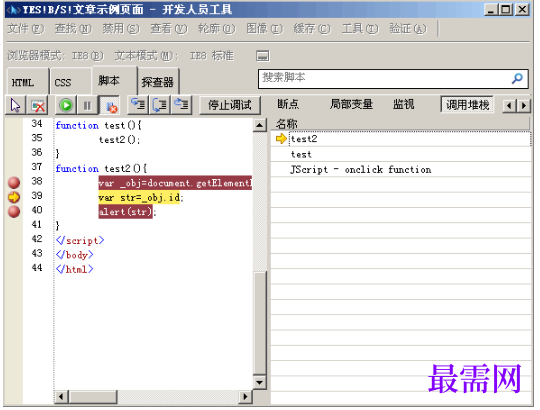This screenshot has width=540, height=410.
Task: Click line number 41 in gutter
Action: [37, 224]
